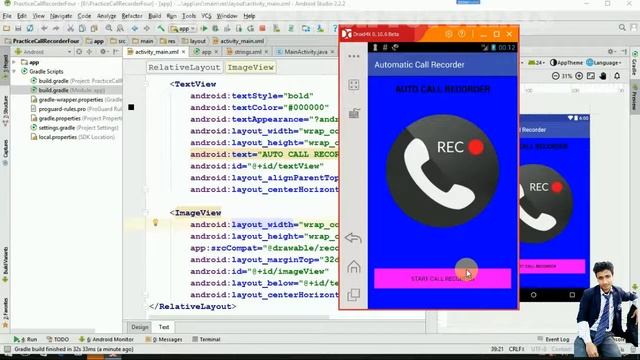
Task: Click the emulator Home icon
Action: (353, 267)
